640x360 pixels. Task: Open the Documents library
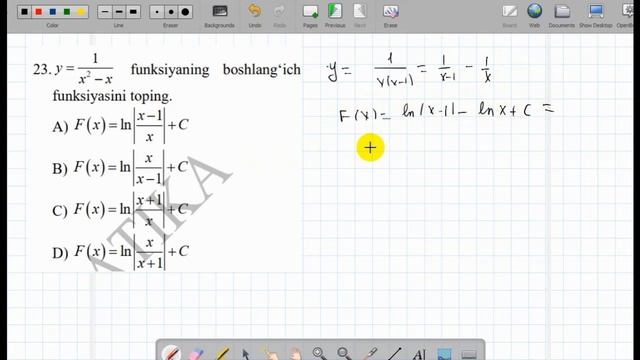tap(562, 16)
